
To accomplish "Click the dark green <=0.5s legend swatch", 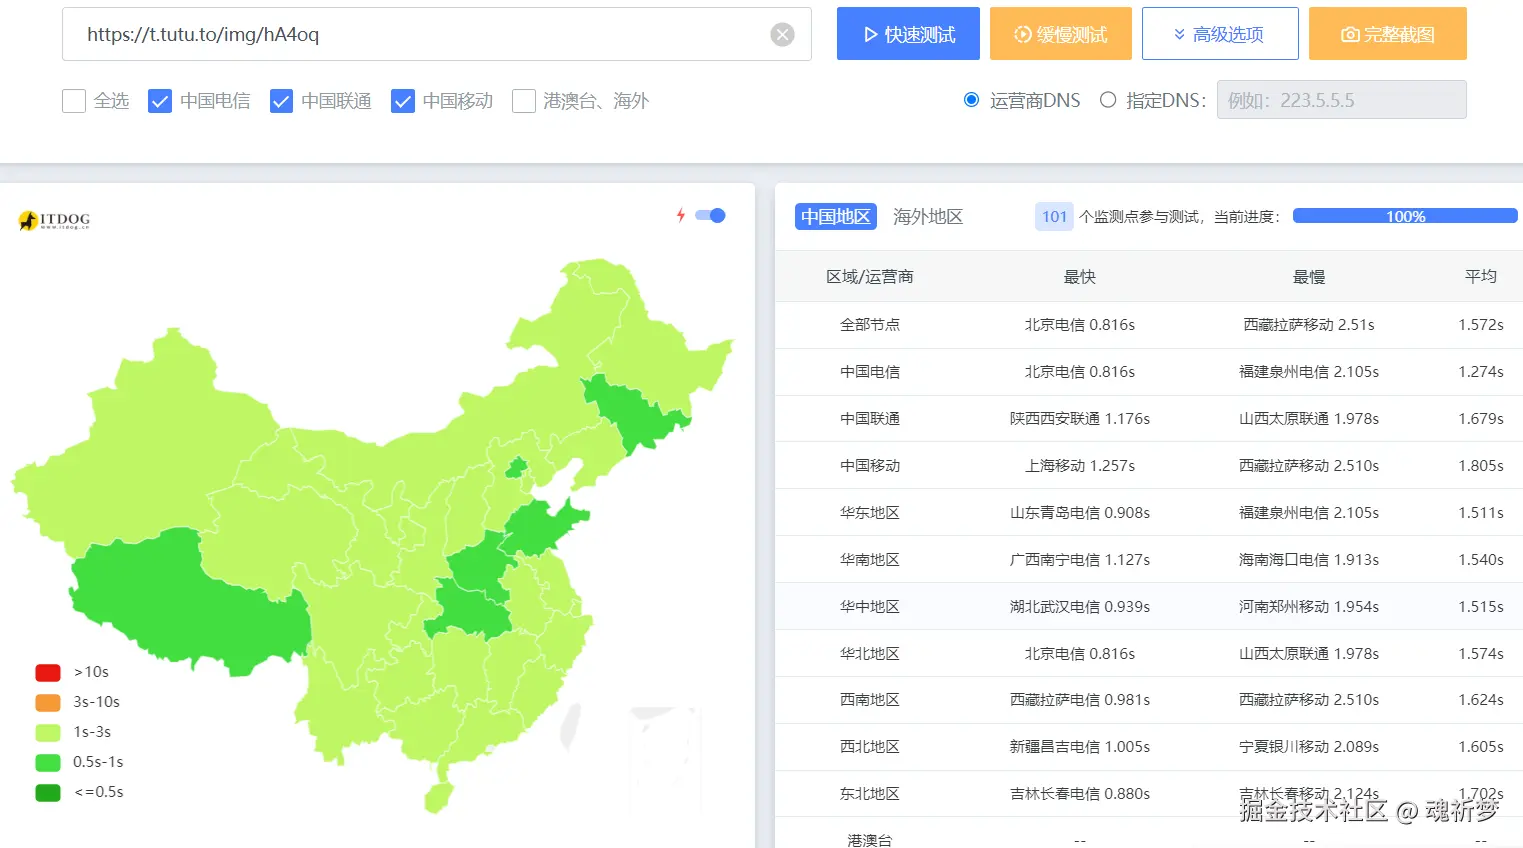I will click(48, 792).
